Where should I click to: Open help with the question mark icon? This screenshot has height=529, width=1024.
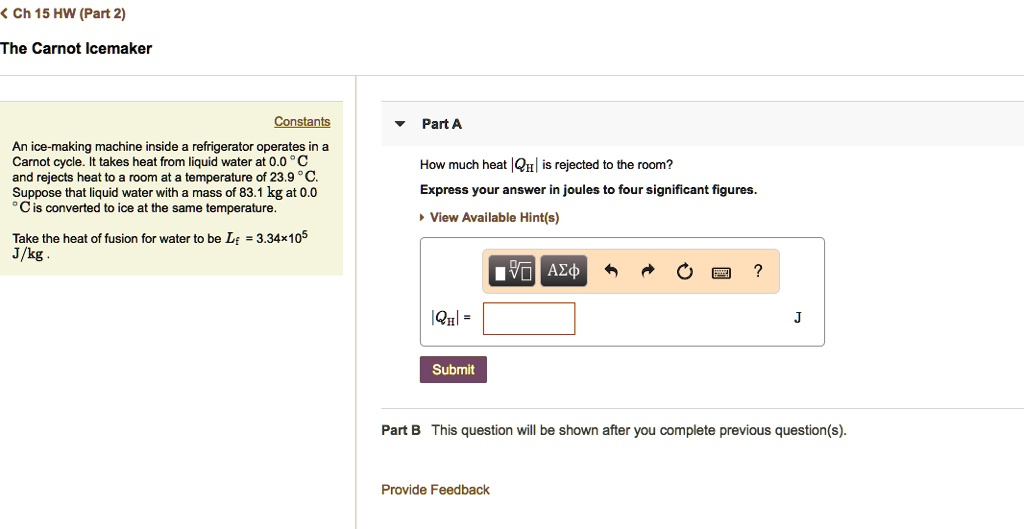click(758, 271)
